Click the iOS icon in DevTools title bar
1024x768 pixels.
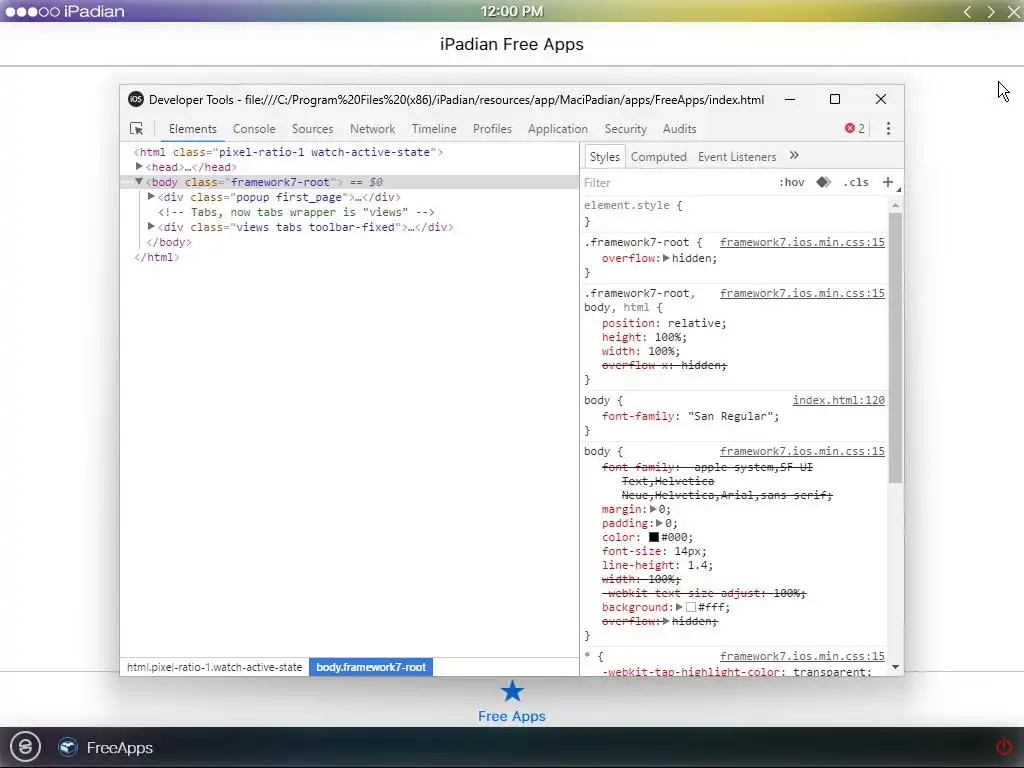(136, 99)
